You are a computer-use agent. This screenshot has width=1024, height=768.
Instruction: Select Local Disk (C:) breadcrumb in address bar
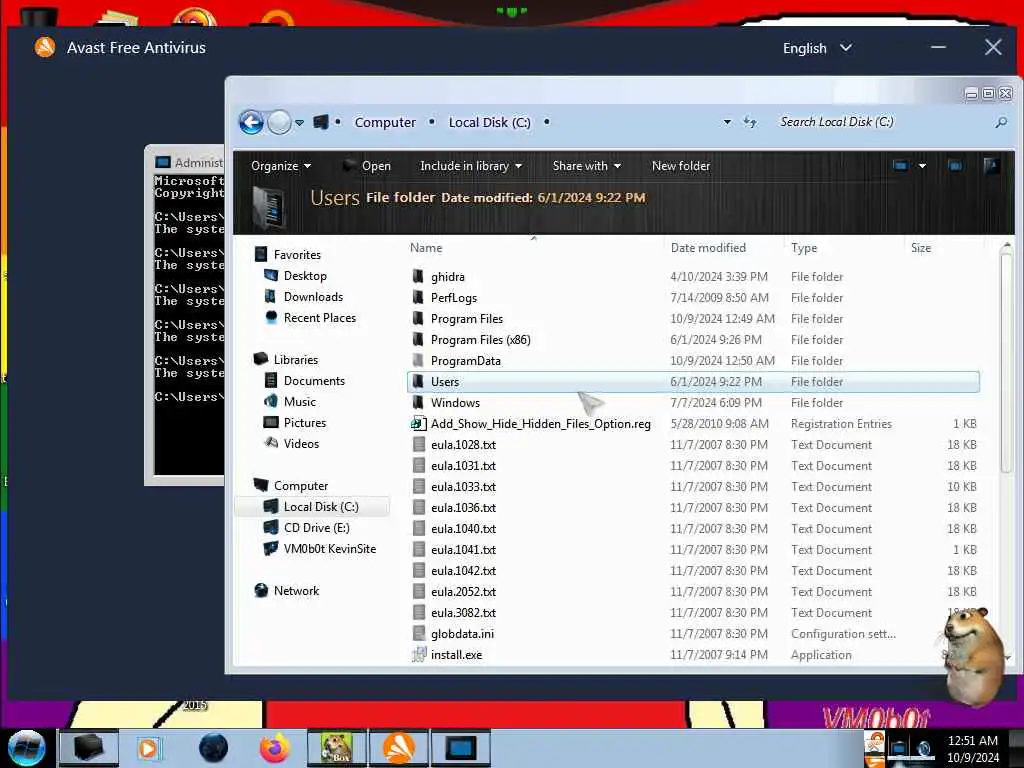(489, 122)
